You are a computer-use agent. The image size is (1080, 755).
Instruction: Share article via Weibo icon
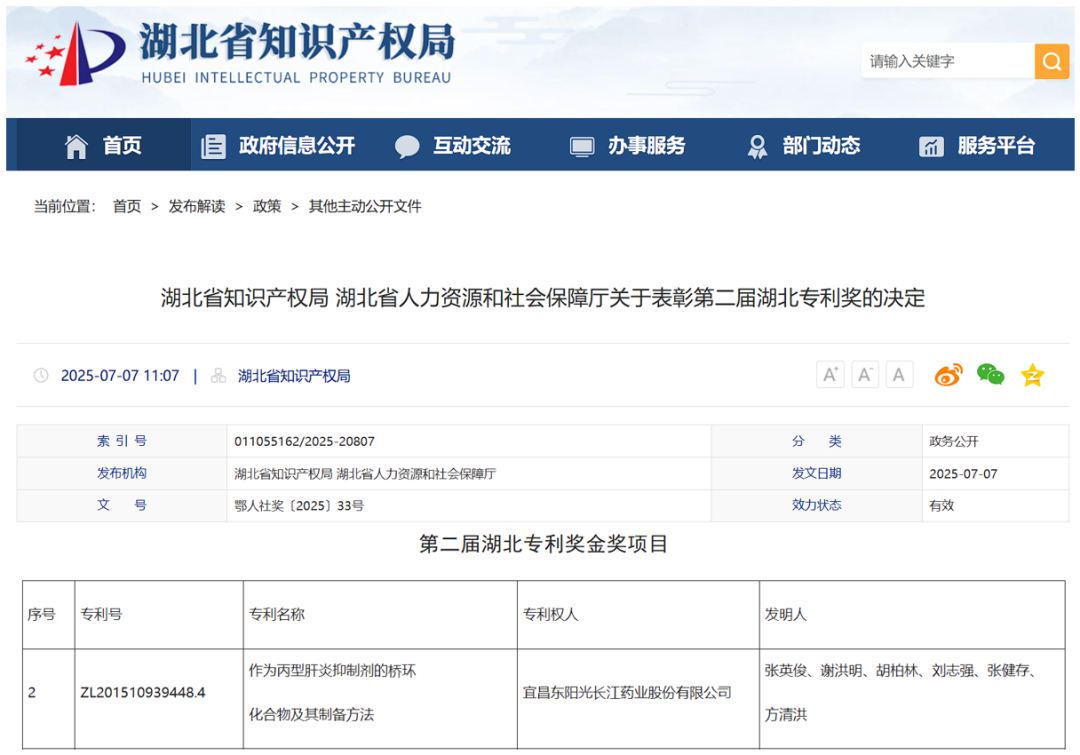point(948,375)
